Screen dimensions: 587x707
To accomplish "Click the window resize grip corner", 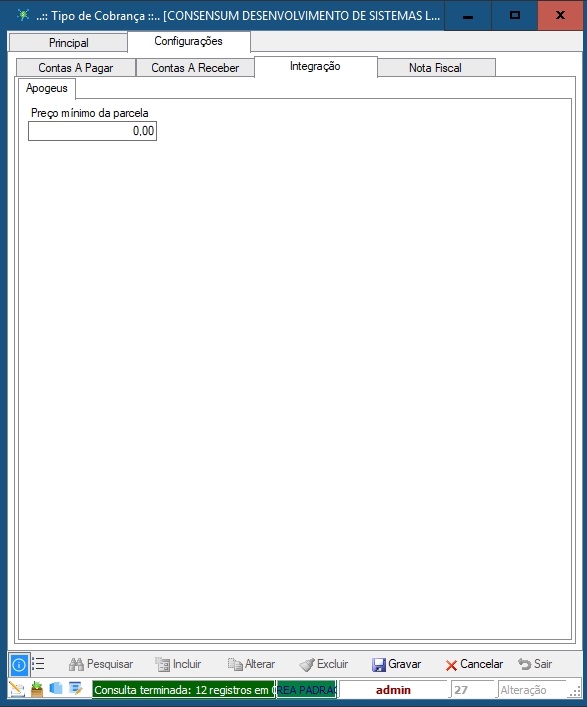I will (576, 692).
